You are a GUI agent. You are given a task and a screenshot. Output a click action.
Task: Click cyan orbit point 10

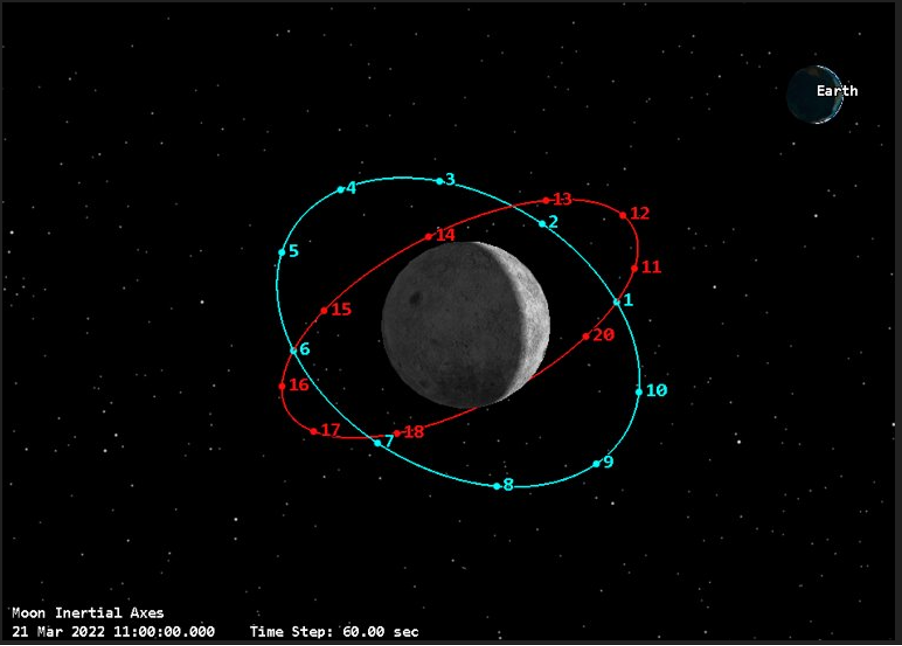click(639, 392)
